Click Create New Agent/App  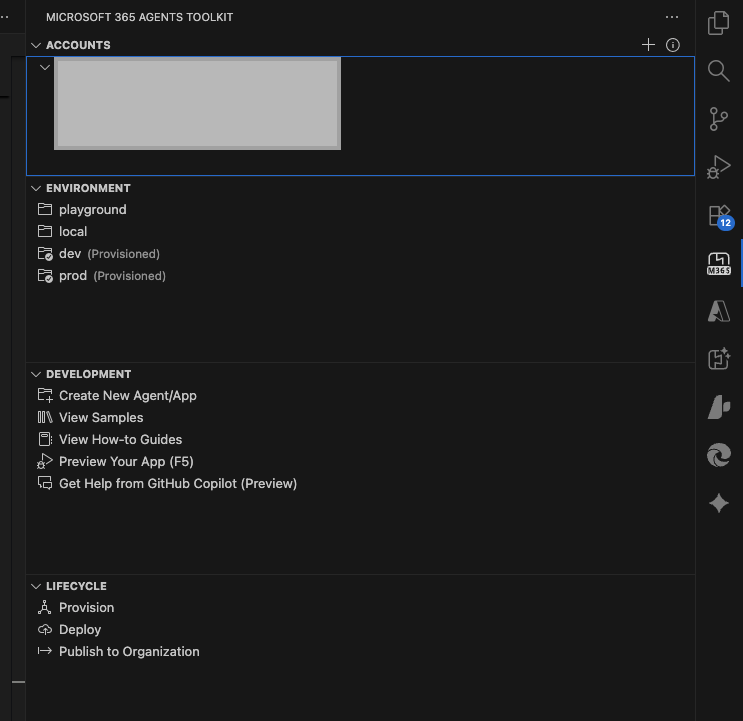(127, 396)
